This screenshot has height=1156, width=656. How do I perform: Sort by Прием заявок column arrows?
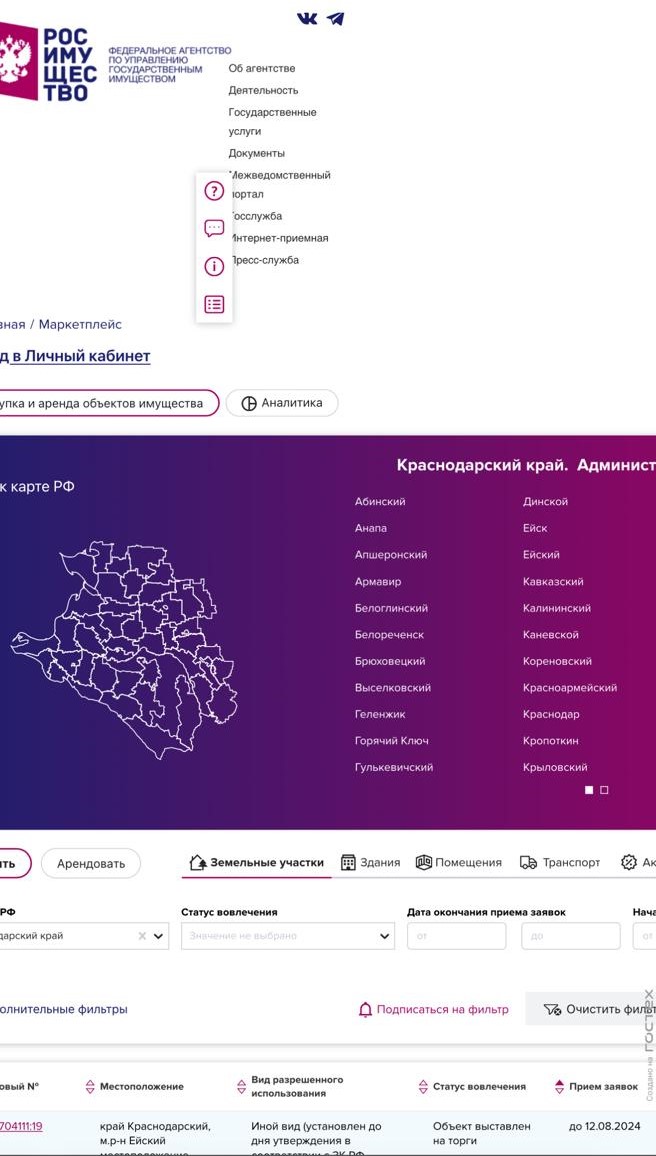tap(559, 1086)
